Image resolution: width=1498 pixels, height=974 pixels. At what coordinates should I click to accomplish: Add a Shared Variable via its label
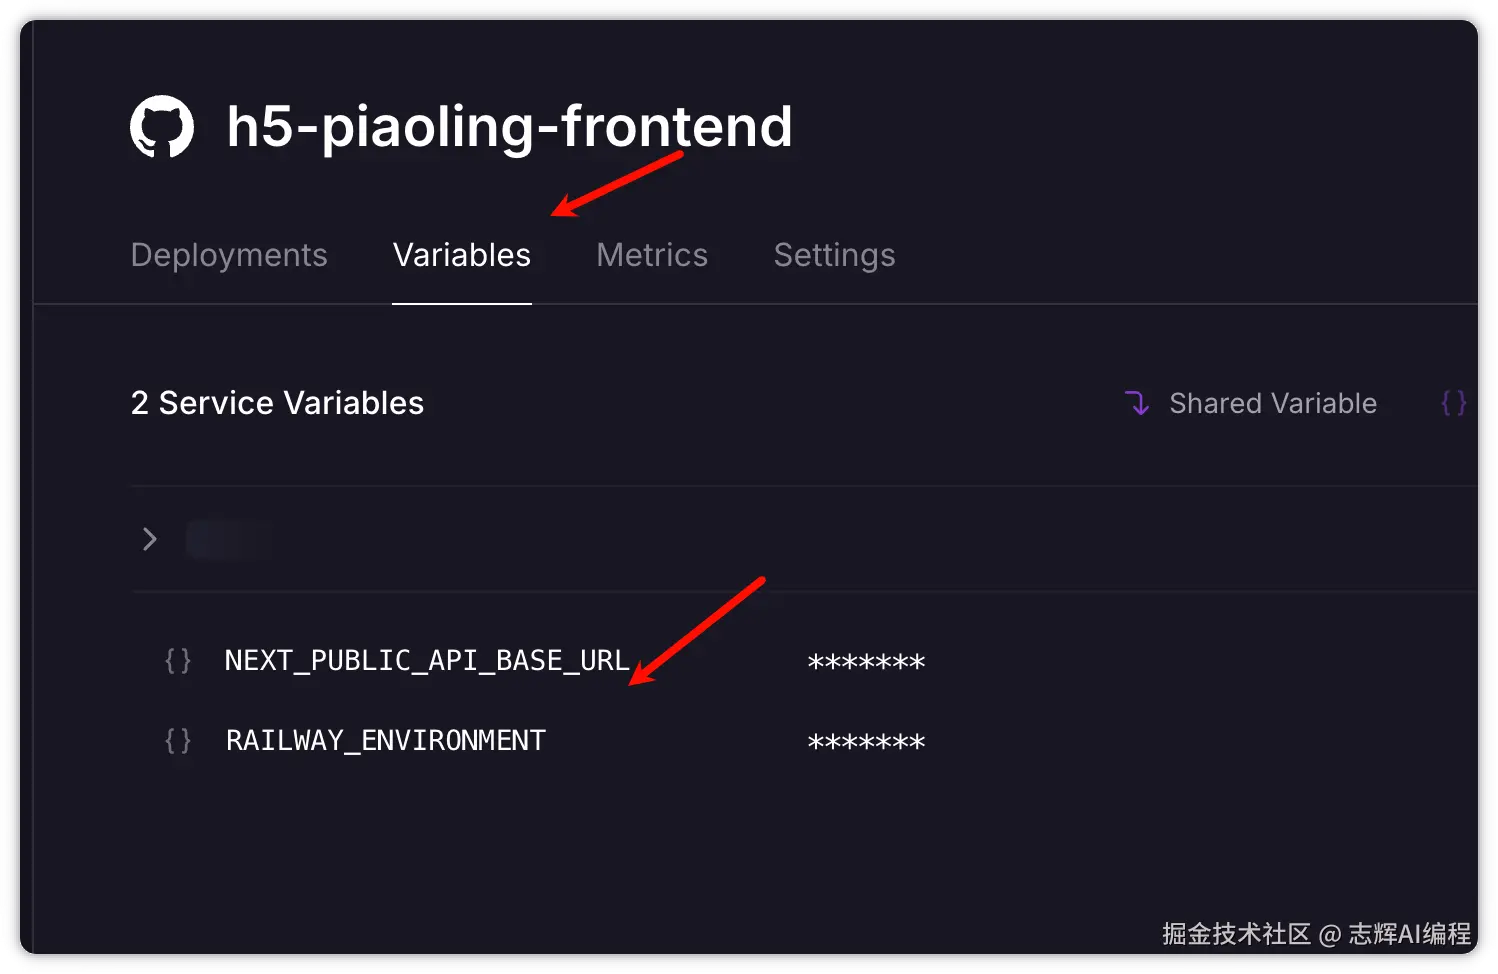click(1272, 403)
